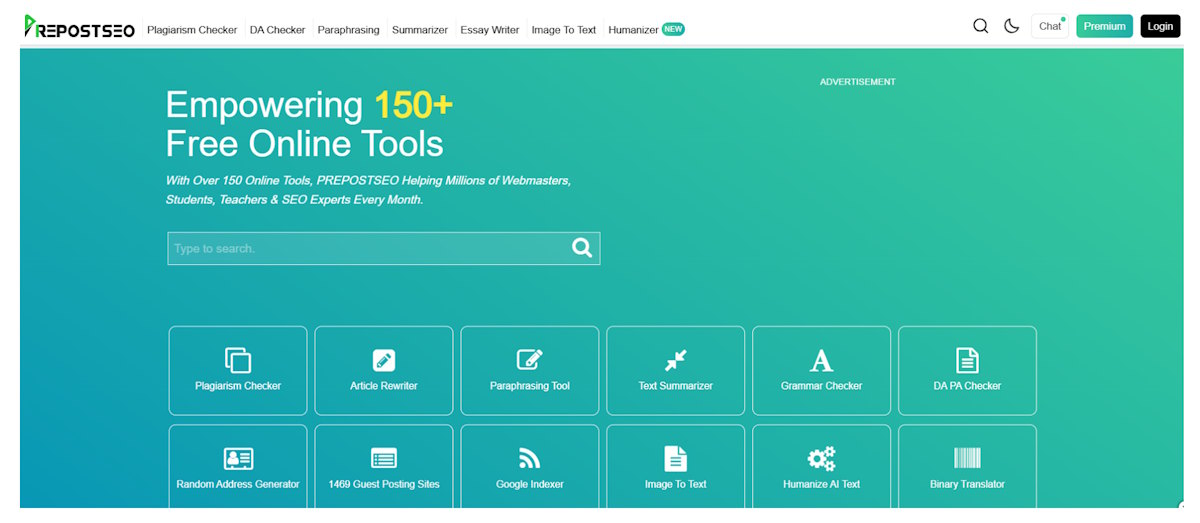Open the Text Summarizer card label
1200x523 pixels.
point(676,386)
